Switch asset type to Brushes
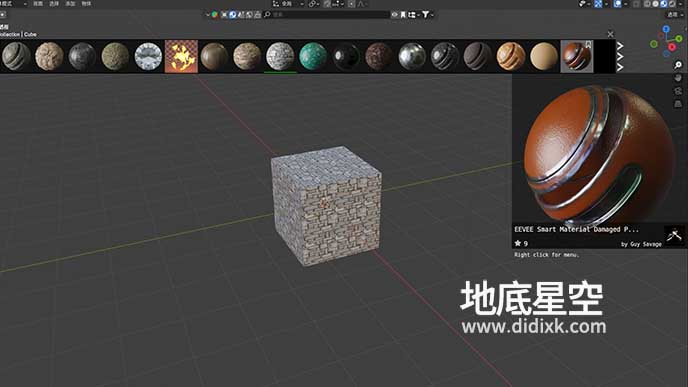The width and height of the screenshot is (688, 387). coord(257,14)
